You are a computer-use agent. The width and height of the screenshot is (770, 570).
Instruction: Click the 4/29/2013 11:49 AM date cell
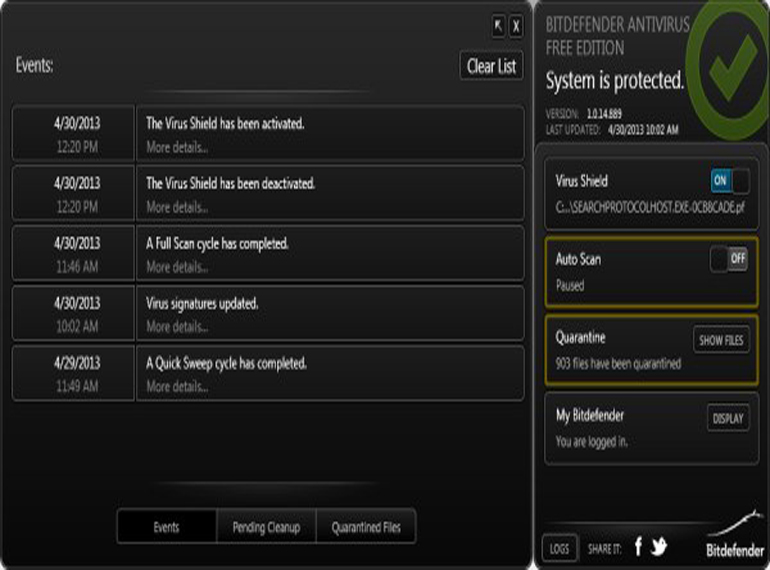click(x=73, y=374)
